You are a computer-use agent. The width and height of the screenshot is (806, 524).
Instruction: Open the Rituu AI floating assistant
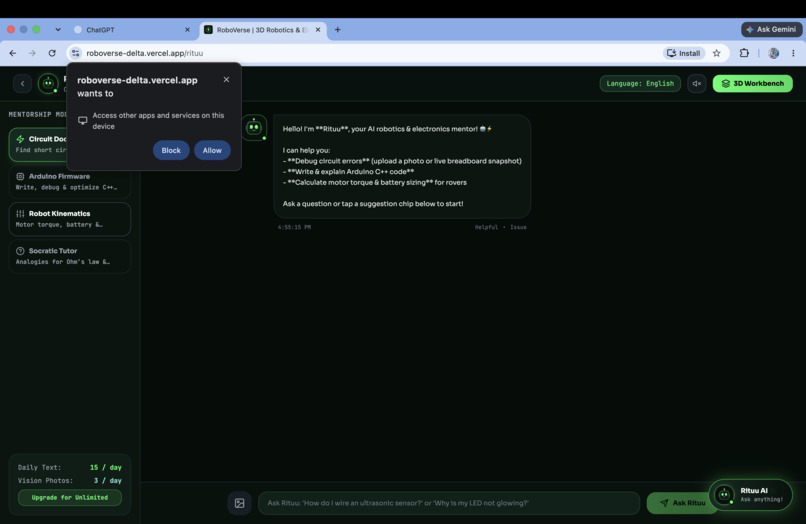coord(750,495)
